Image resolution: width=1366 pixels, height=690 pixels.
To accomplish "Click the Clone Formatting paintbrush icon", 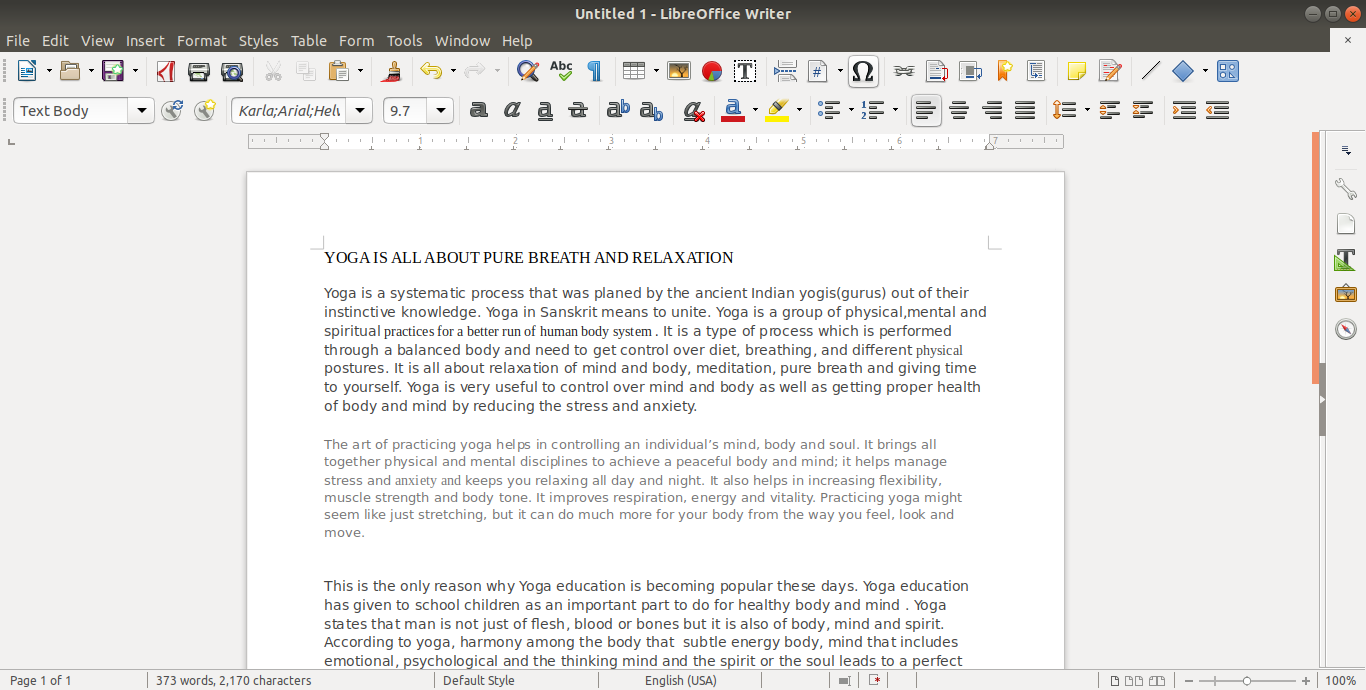I will click(391, 71).
